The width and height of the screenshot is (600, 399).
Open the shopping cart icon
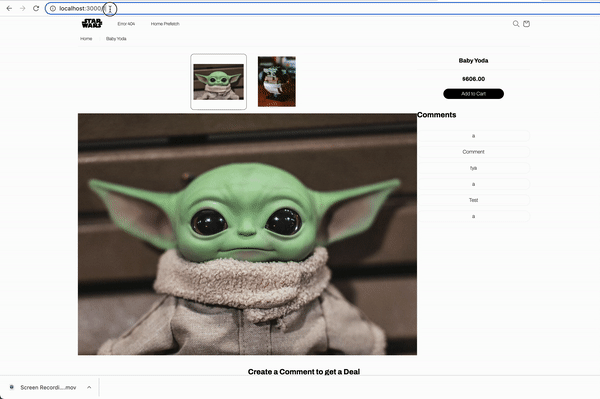pos(527,24)
